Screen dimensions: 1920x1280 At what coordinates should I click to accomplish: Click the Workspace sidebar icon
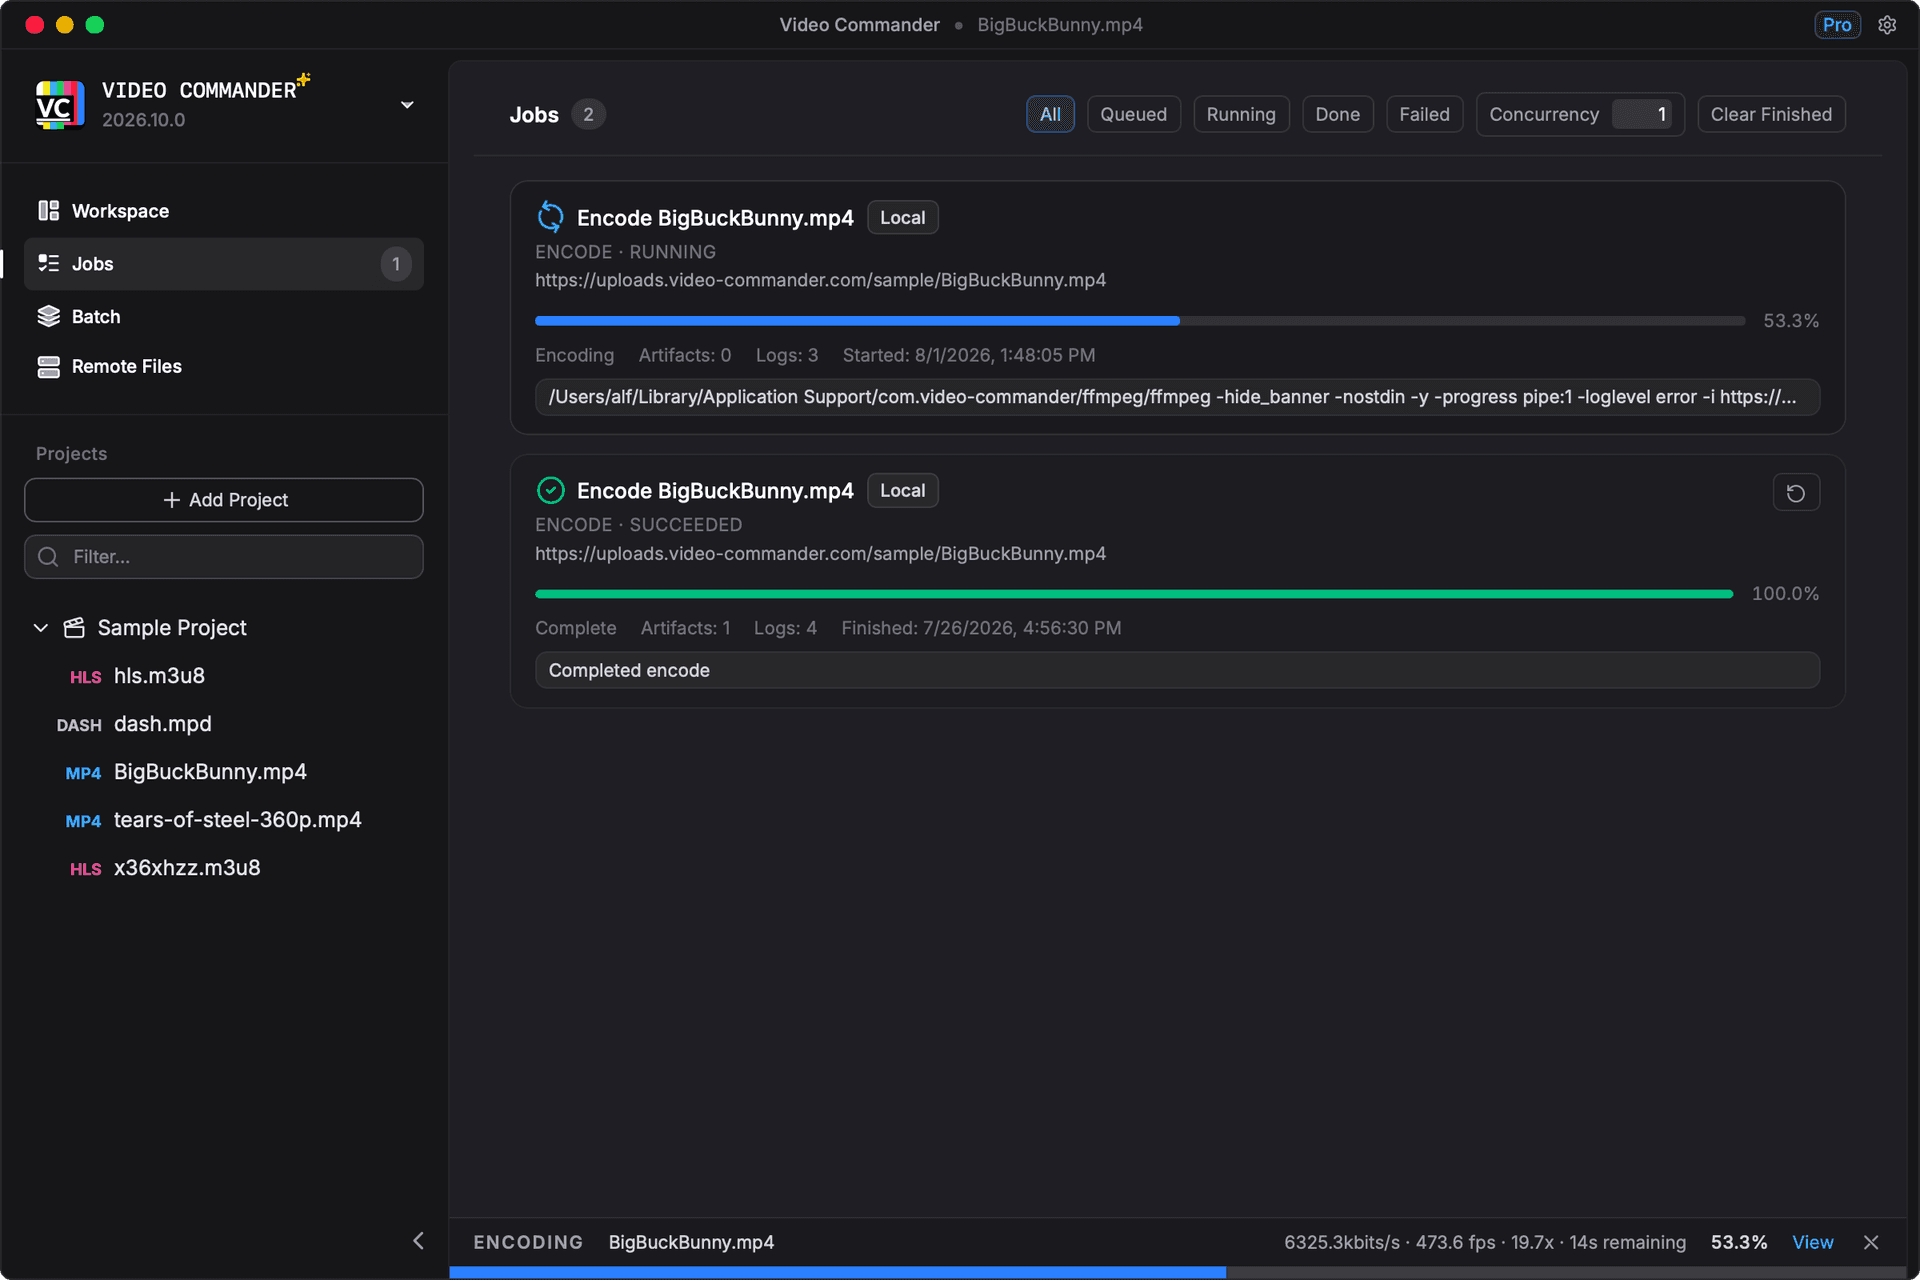(48, 211)
